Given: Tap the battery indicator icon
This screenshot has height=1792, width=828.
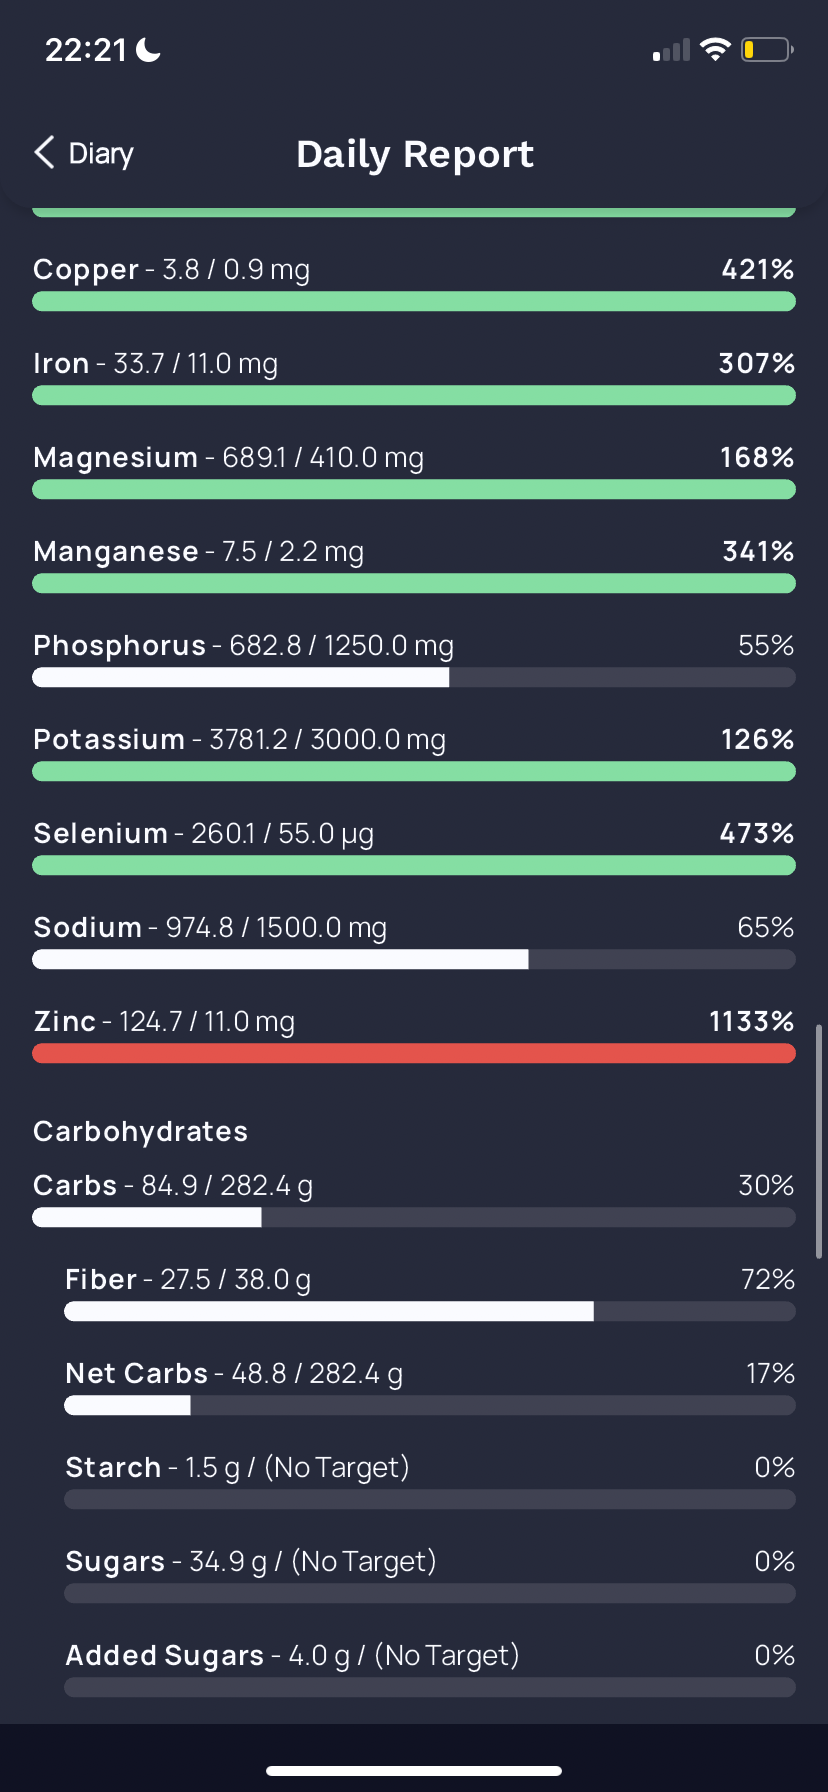Looking at the screenshot, I should pos(767,49).
